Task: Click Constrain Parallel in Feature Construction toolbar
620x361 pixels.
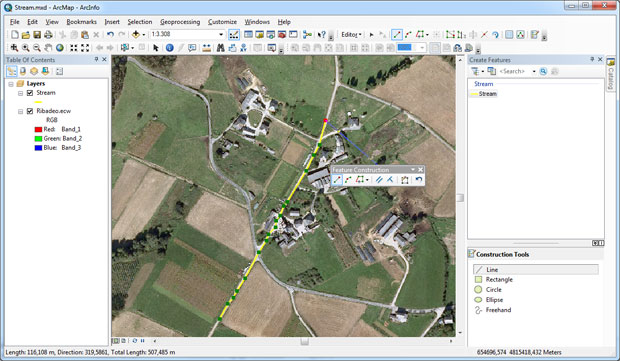Action: click(379, 180)
